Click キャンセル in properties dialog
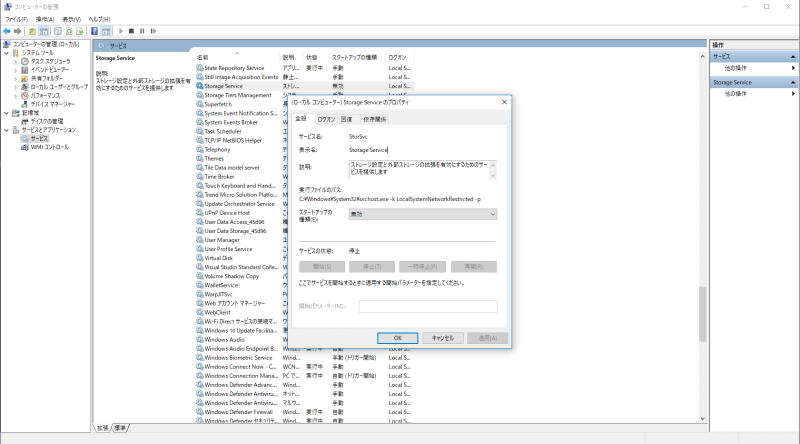800x444 pixels. click(x=442, y=338)
